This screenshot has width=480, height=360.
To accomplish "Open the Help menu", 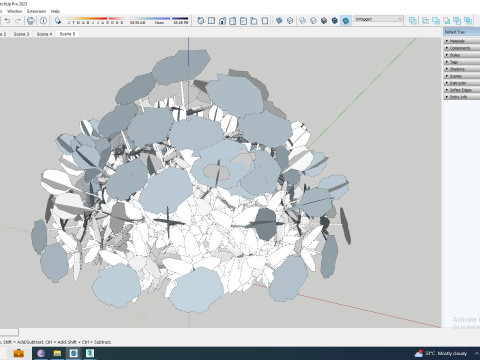I will 55,11.
